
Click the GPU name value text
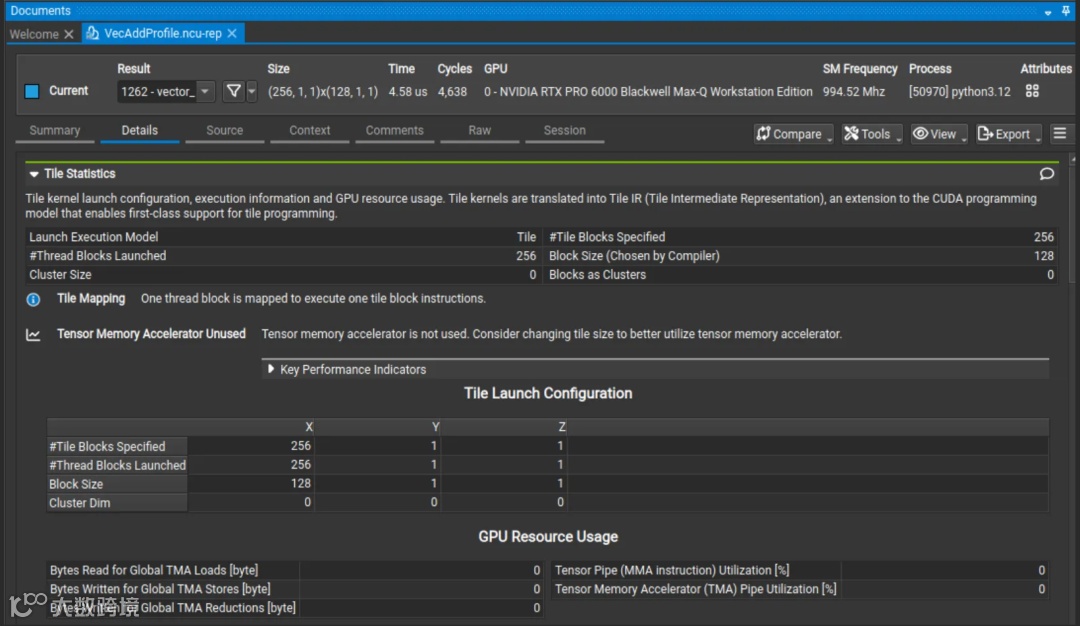click(x=648, y=92)
